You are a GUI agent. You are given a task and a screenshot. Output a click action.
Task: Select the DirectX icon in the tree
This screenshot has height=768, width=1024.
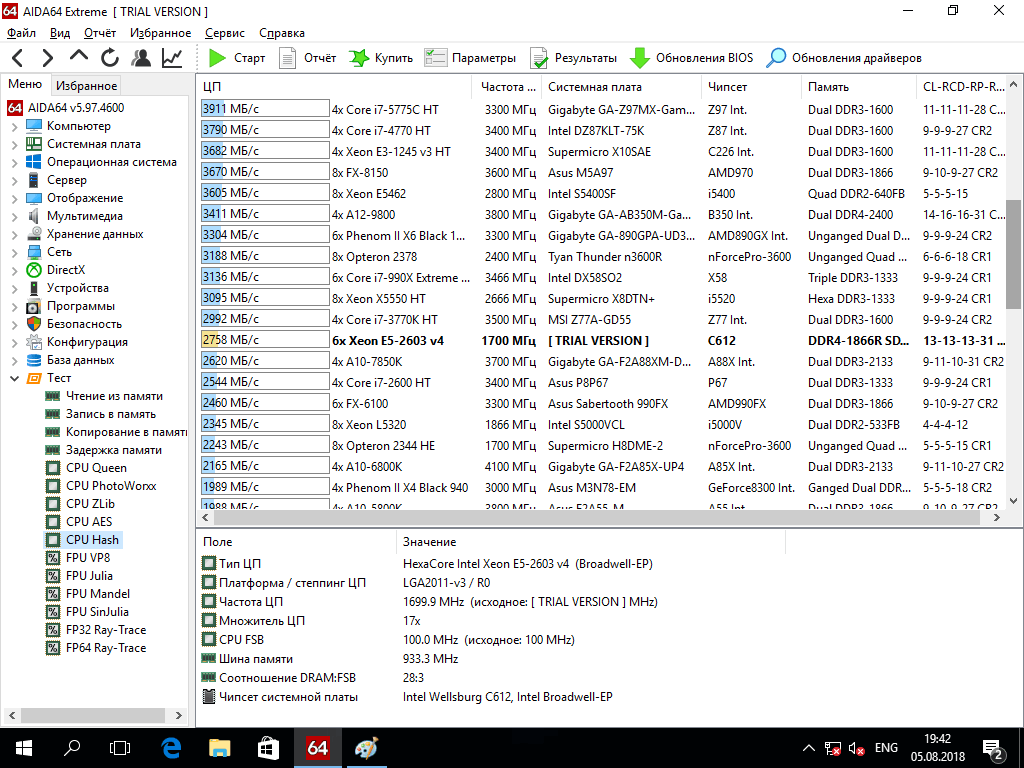(34, 270)
